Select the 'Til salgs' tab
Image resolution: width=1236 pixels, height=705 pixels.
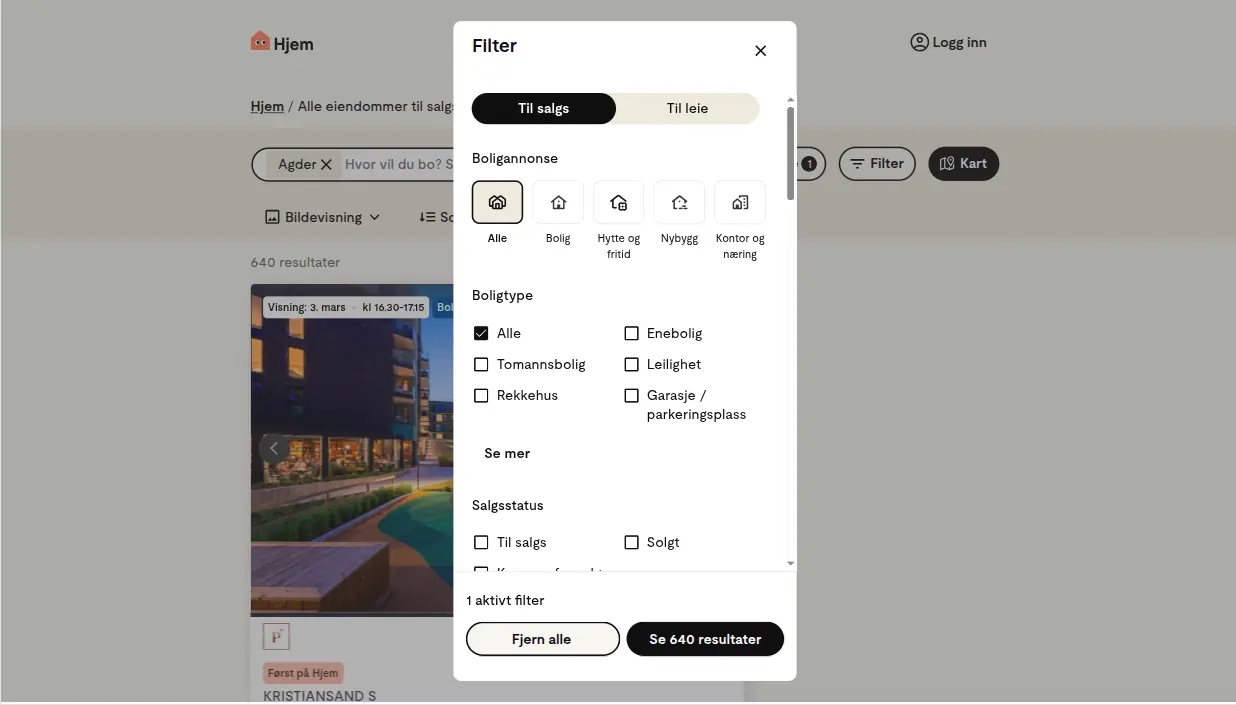[x=543, y=108]
